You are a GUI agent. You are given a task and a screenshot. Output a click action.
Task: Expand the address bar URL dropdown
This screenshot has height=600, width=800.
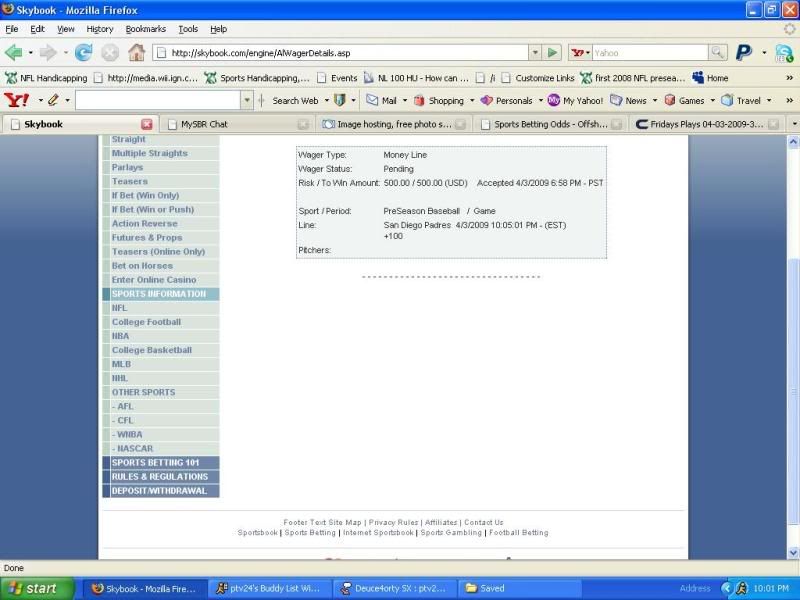coord(535,53)
